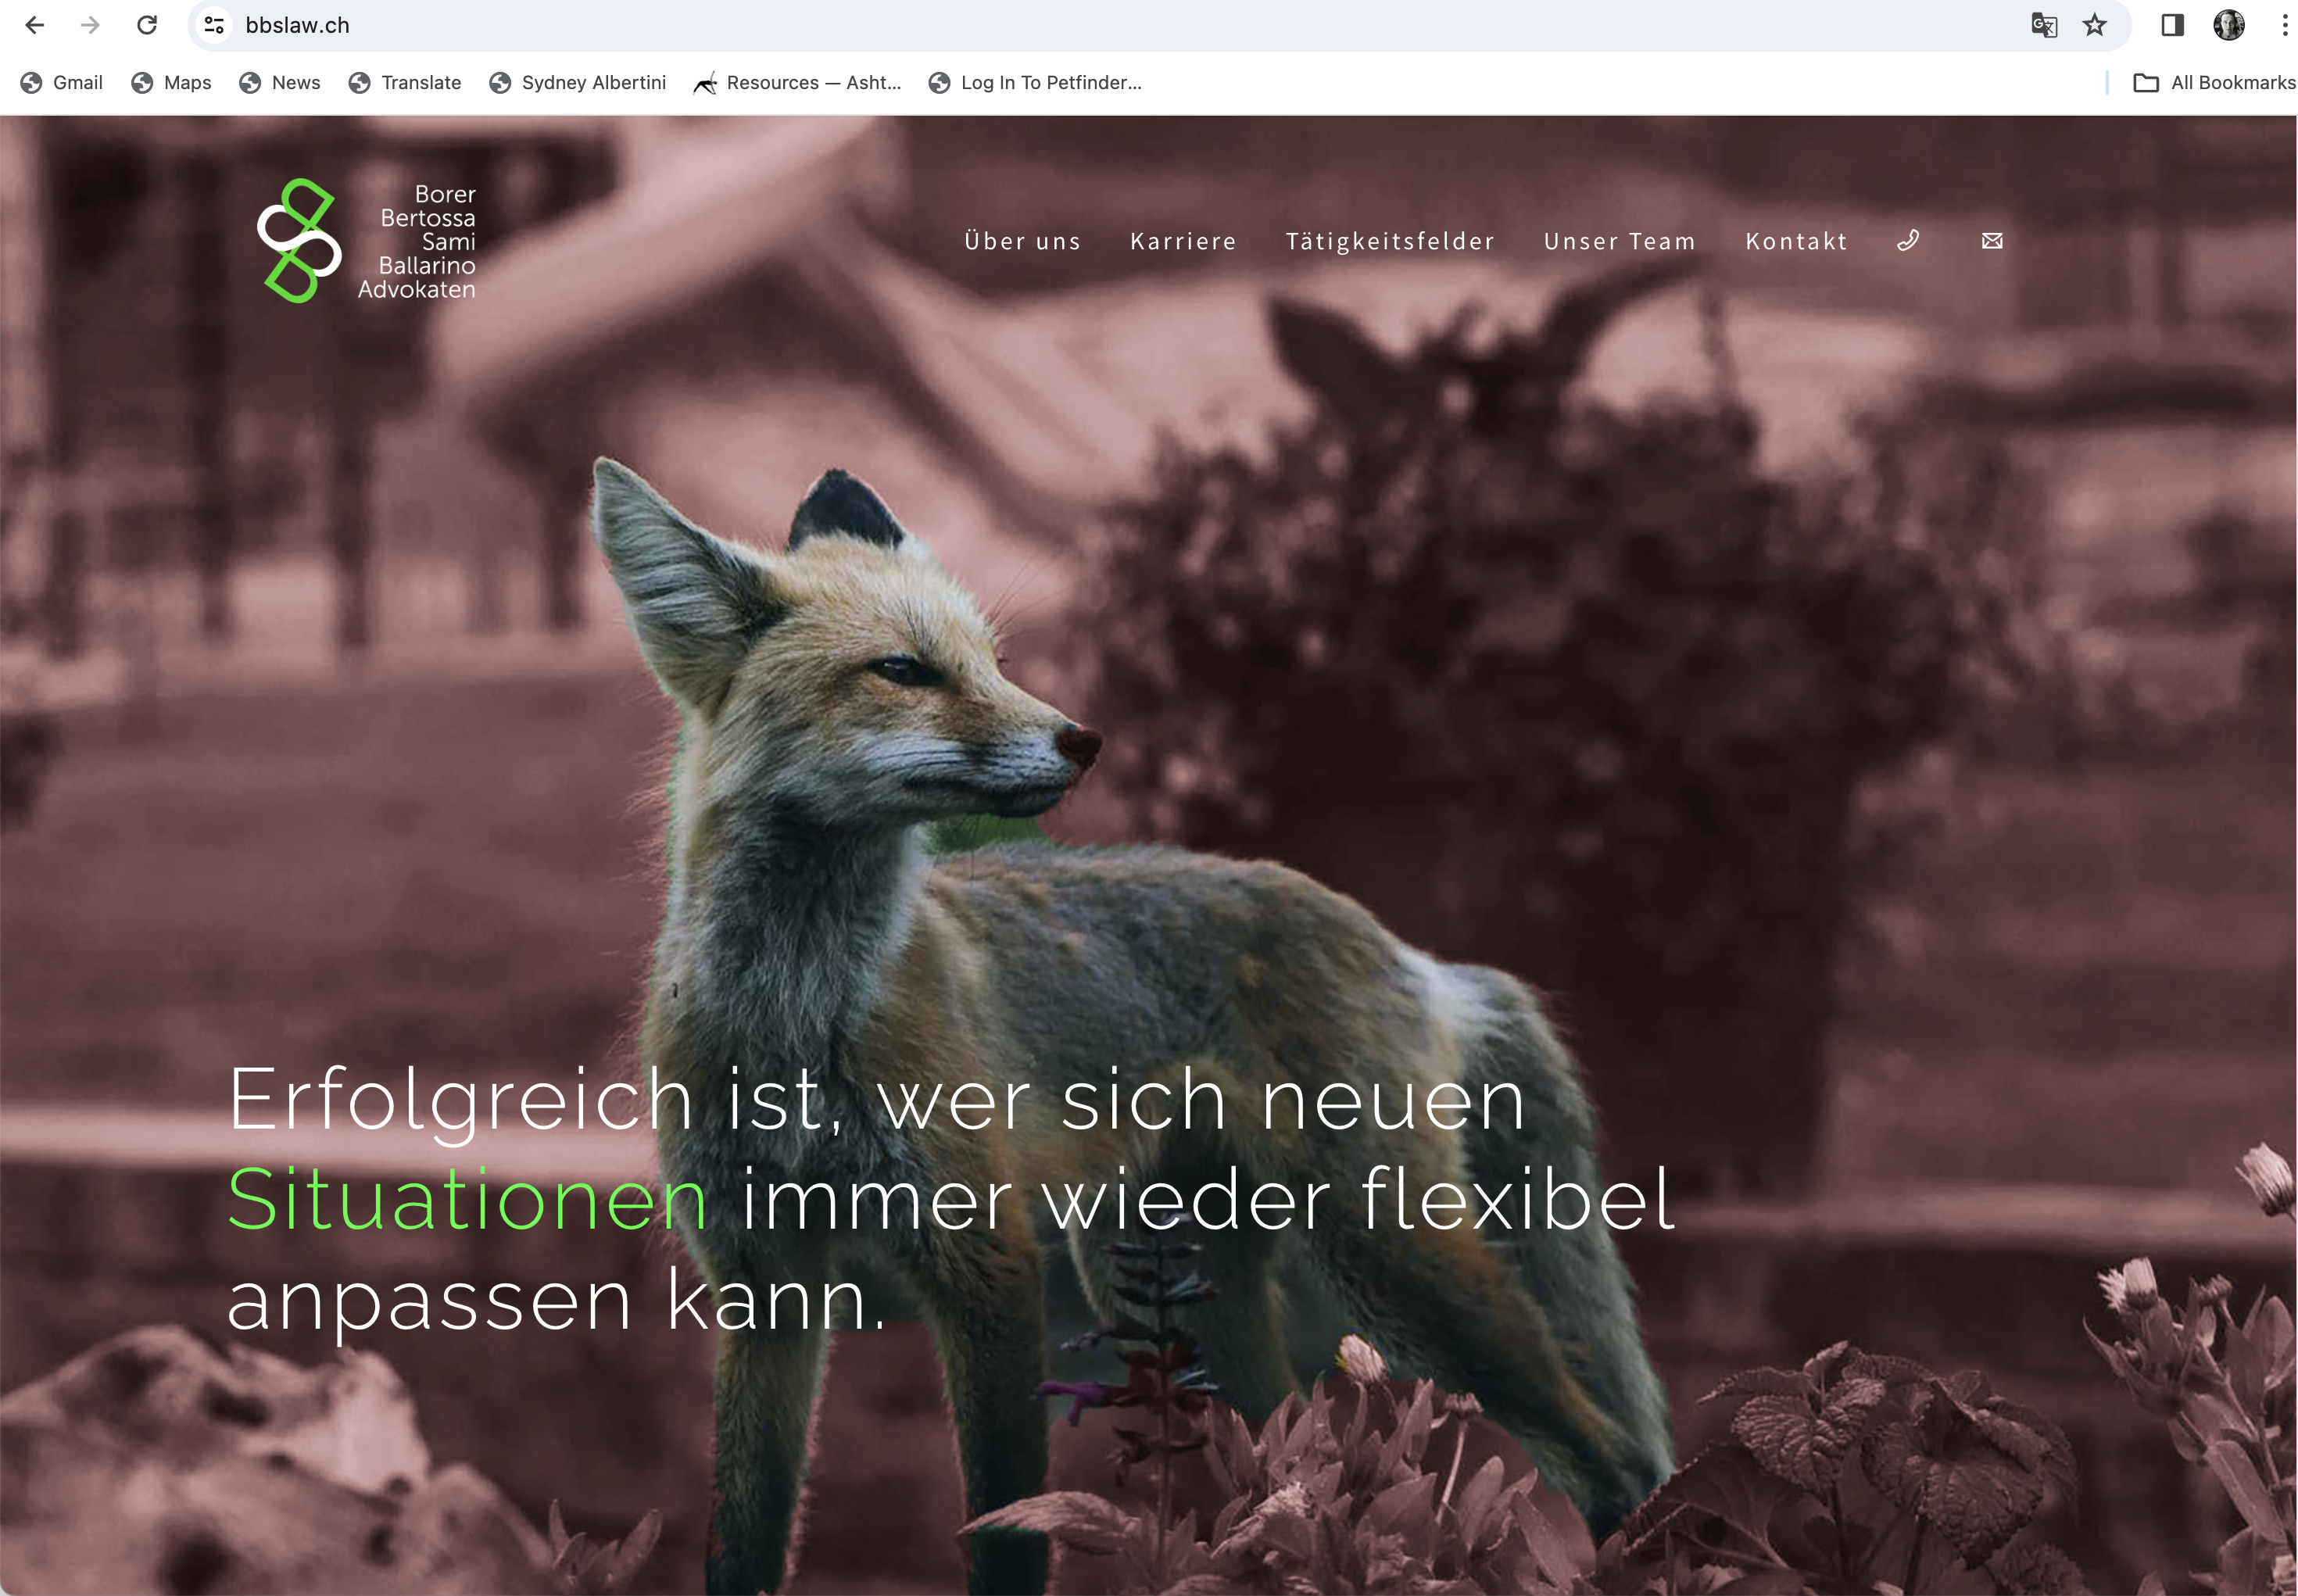Open the Tätigkeitsfelder menu item
This screenshot has height=1596, width=2298.
point(1389,241)
